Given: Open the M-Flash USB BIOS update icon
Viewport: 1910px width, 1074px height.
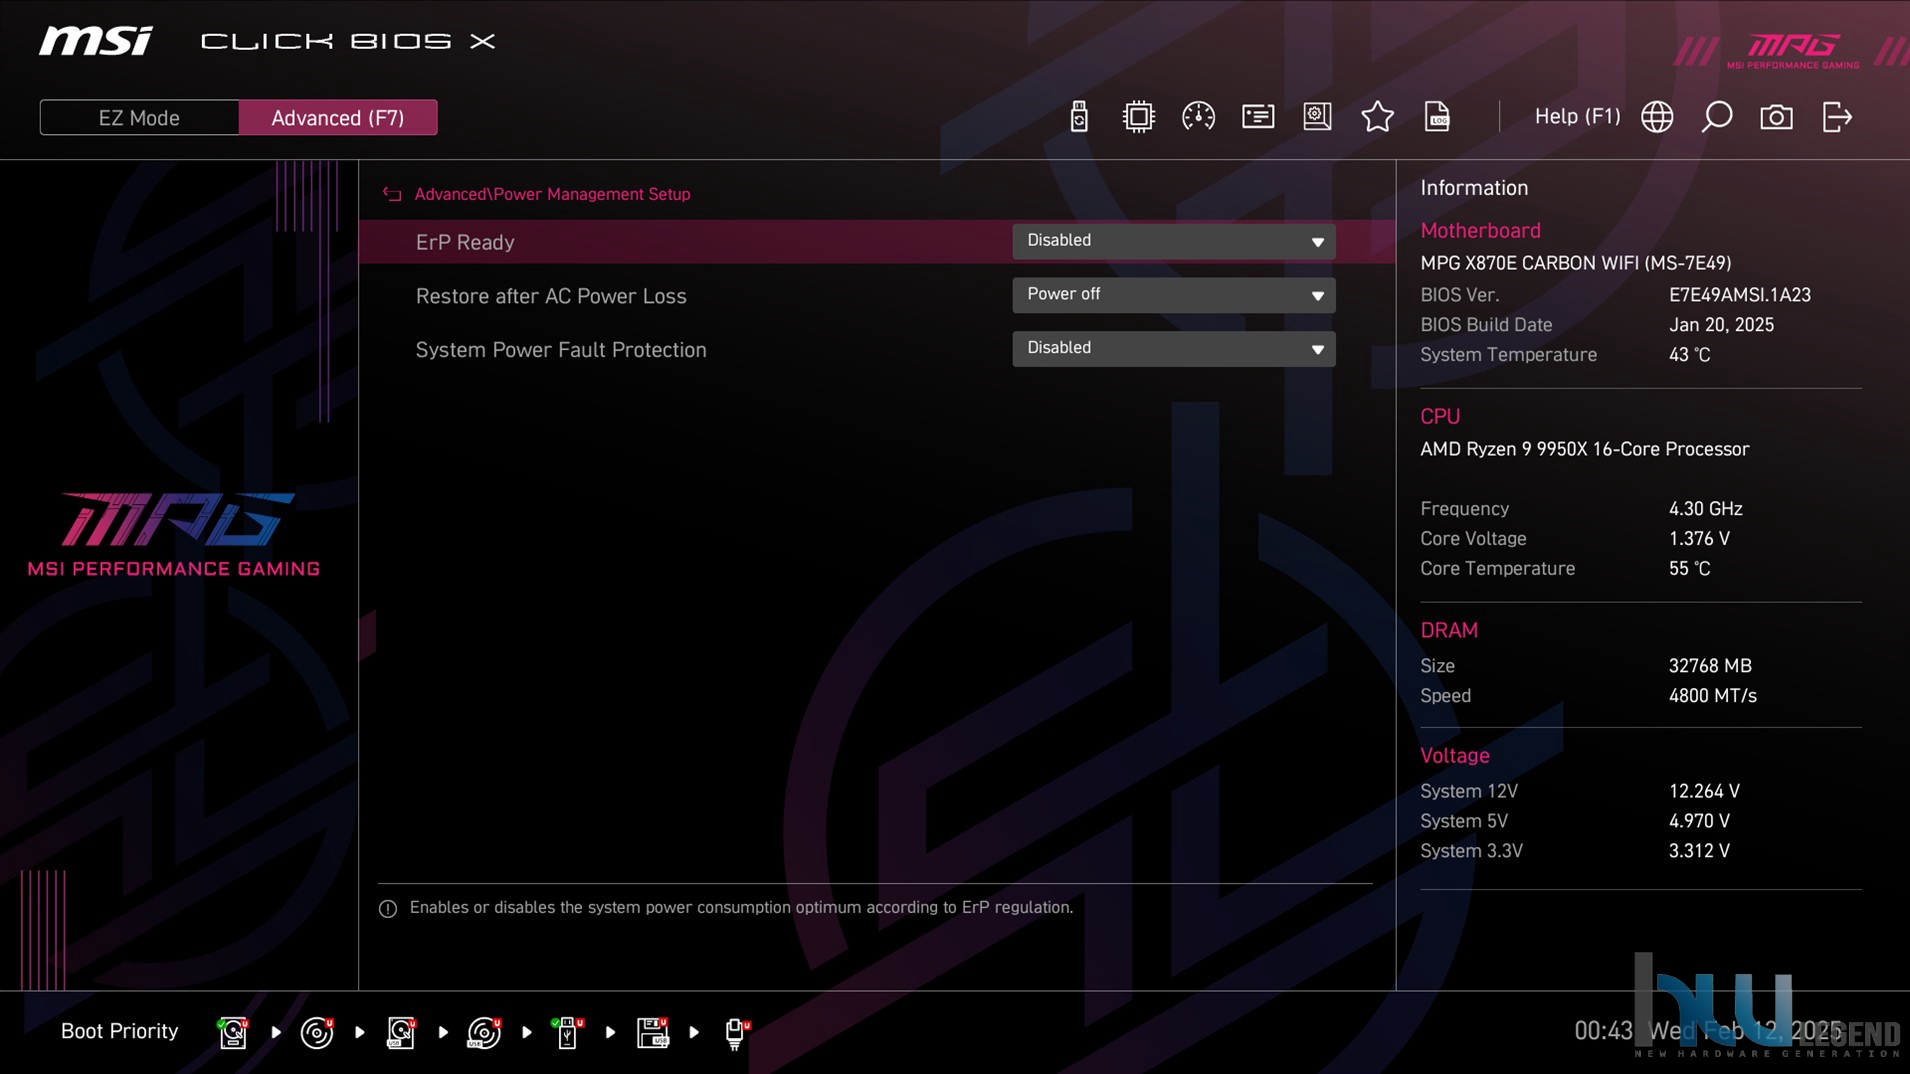Looking at the screenshot, I should 1078,117.
